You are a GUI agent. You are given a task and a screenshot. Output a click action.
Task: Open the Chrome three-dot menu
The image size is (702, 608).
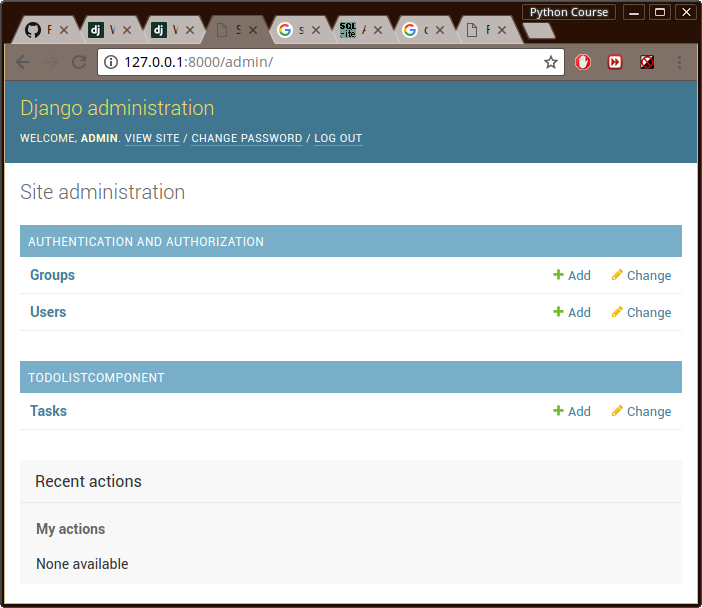680,62
